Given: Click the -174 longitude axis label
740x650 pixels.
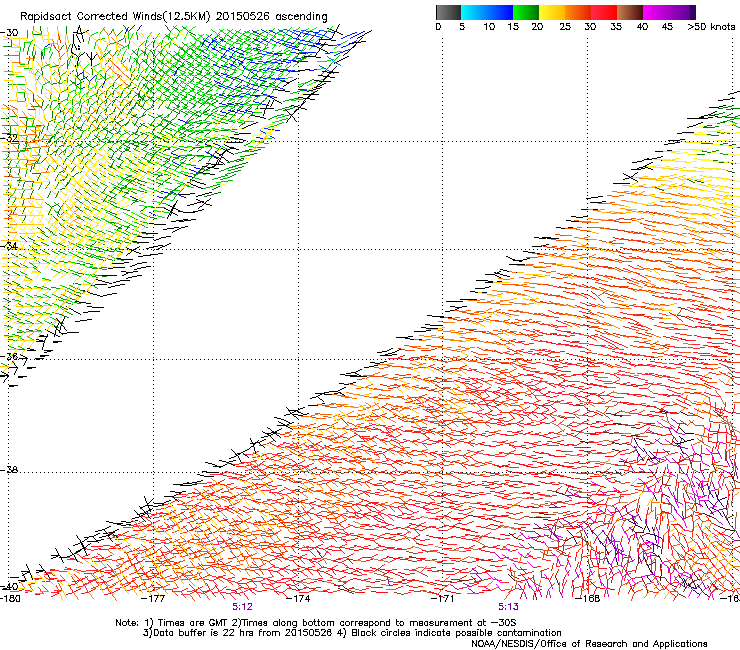Looking at the screenshot, I should pos(299,599).
